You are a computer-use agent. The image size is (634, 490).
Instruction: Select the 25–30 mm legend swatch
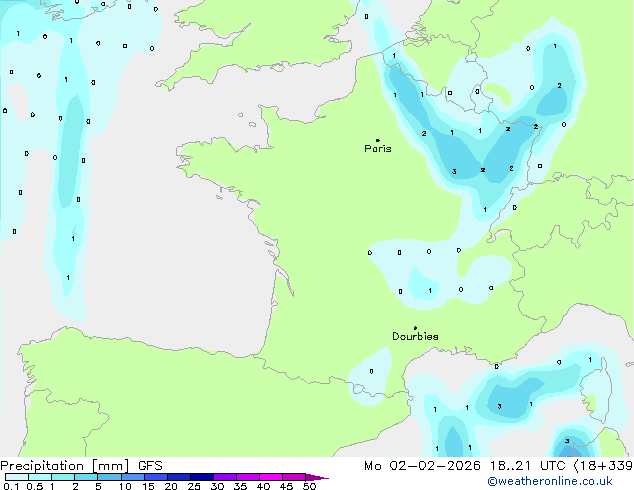coord(202,477)
